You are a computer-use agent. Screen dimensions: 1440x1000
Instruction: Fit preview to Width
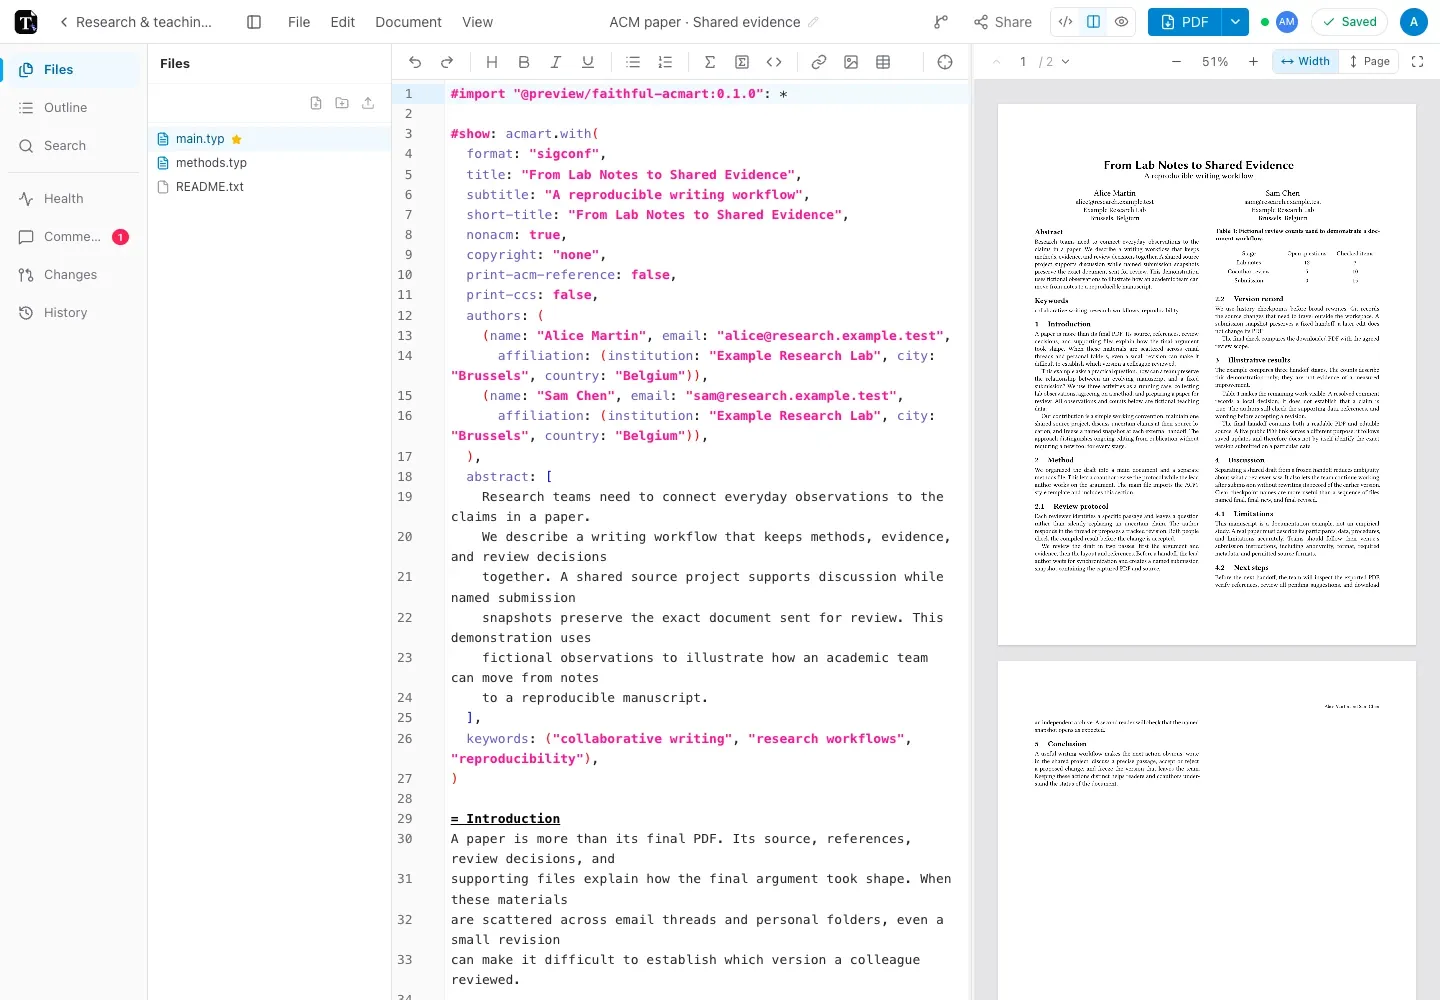click(1305, 62)
